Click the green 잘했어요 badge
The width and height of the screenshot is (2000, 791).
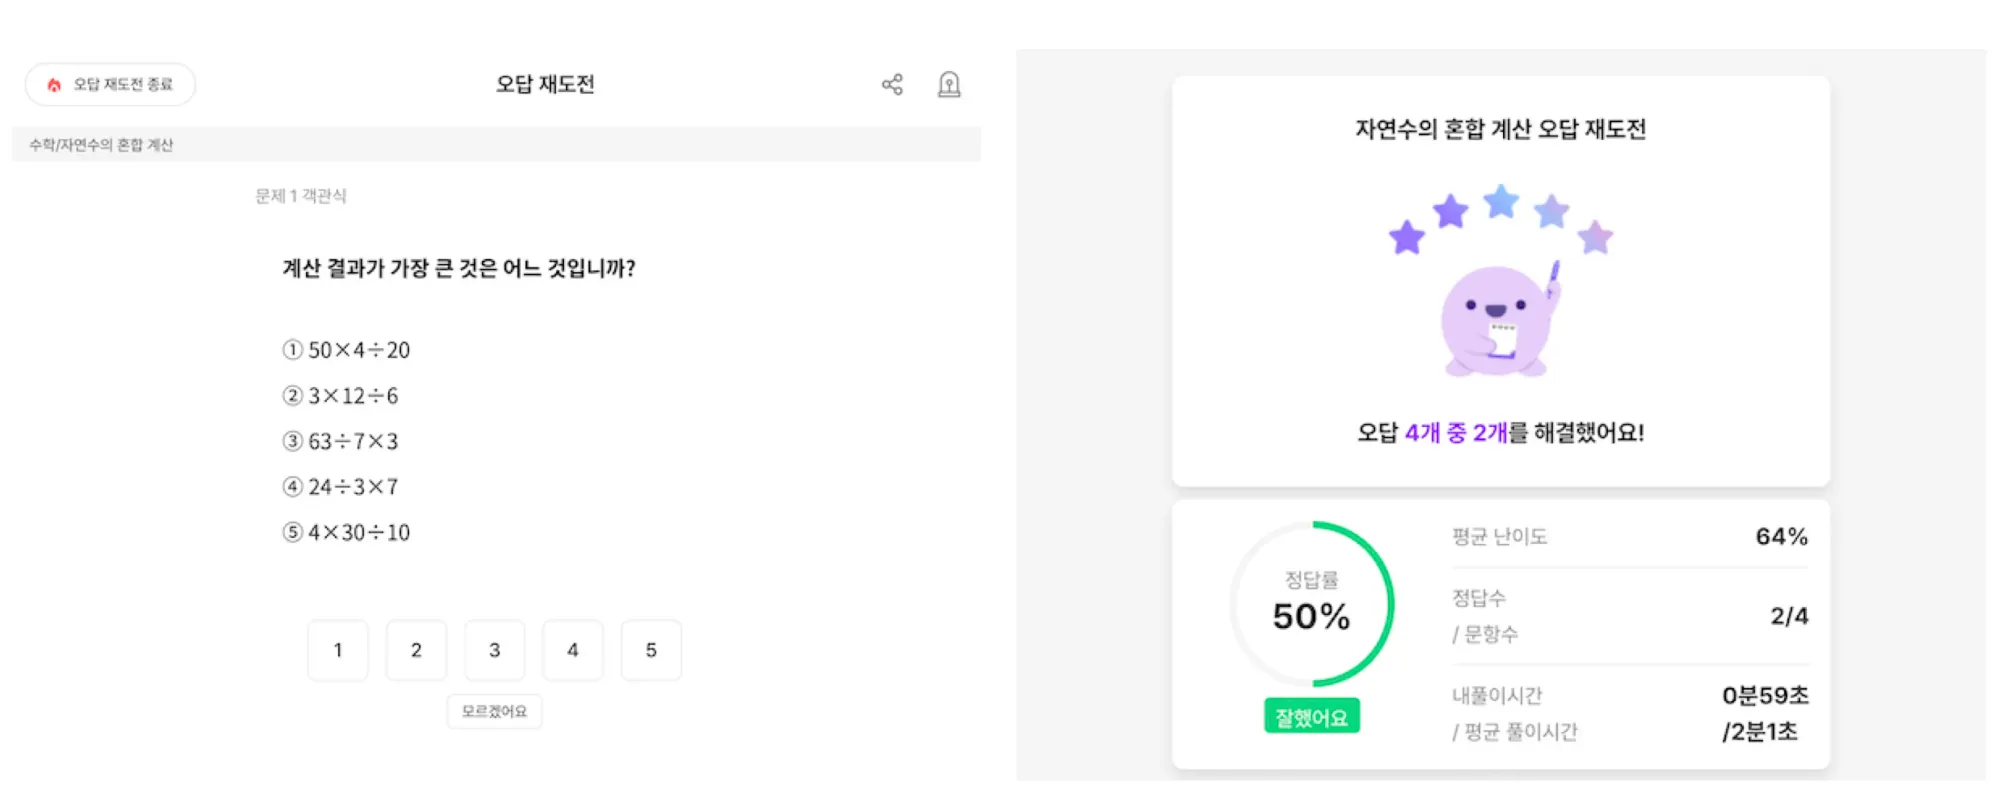tap(1311, 715)
